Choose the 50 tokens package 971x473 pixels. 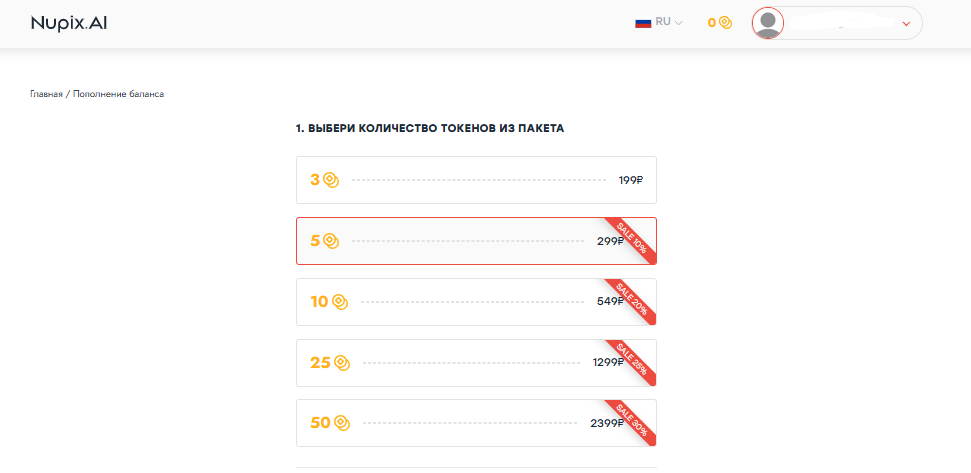[476, 423]
